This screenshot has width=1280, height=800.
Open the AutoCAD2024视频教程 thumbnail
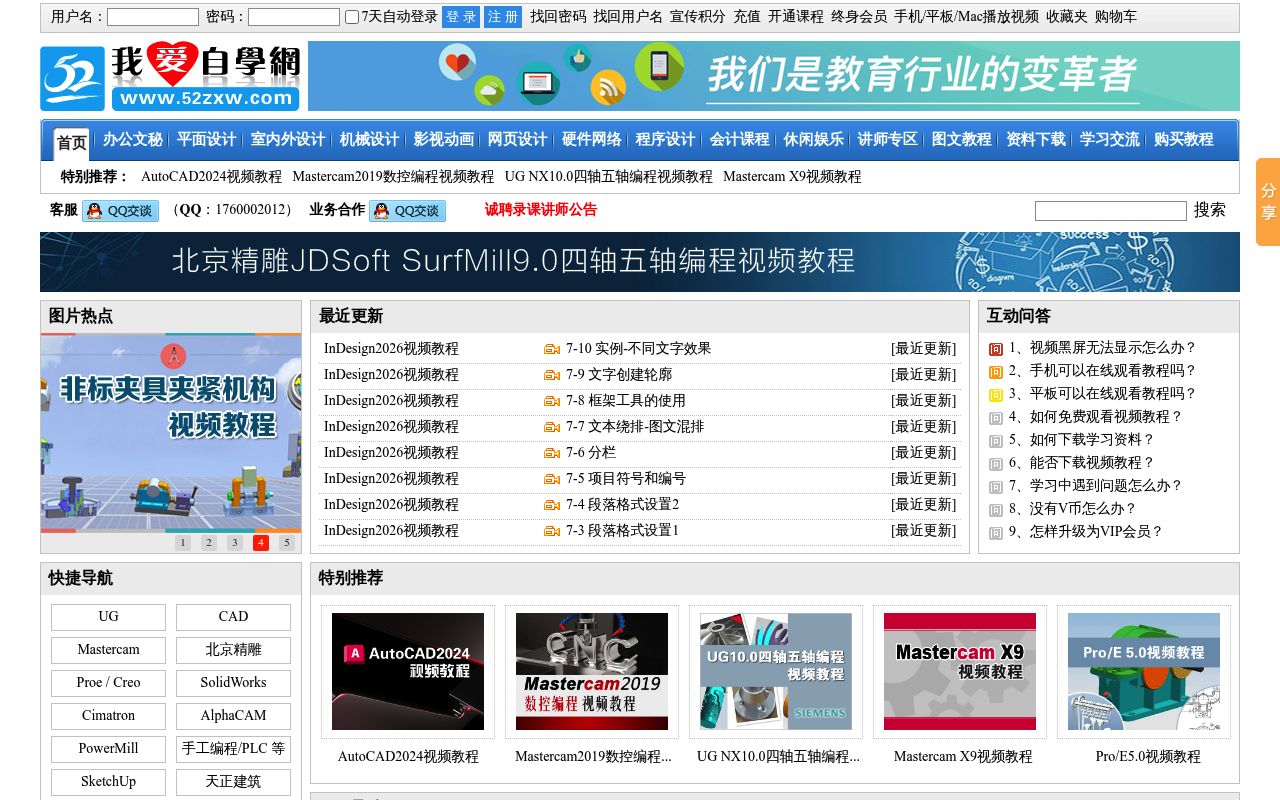408,671
